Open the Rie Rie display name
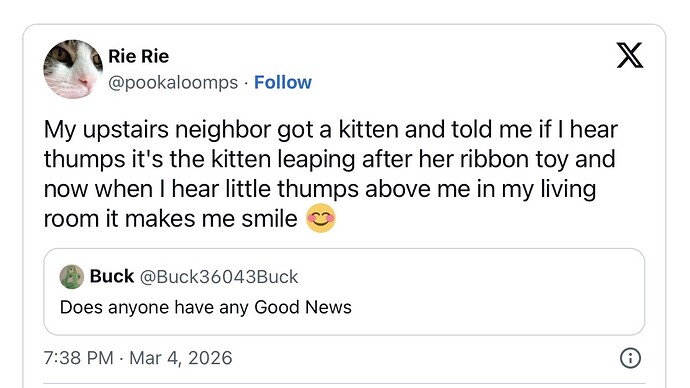This screenshot has height=388, width=690. (139, 56)
